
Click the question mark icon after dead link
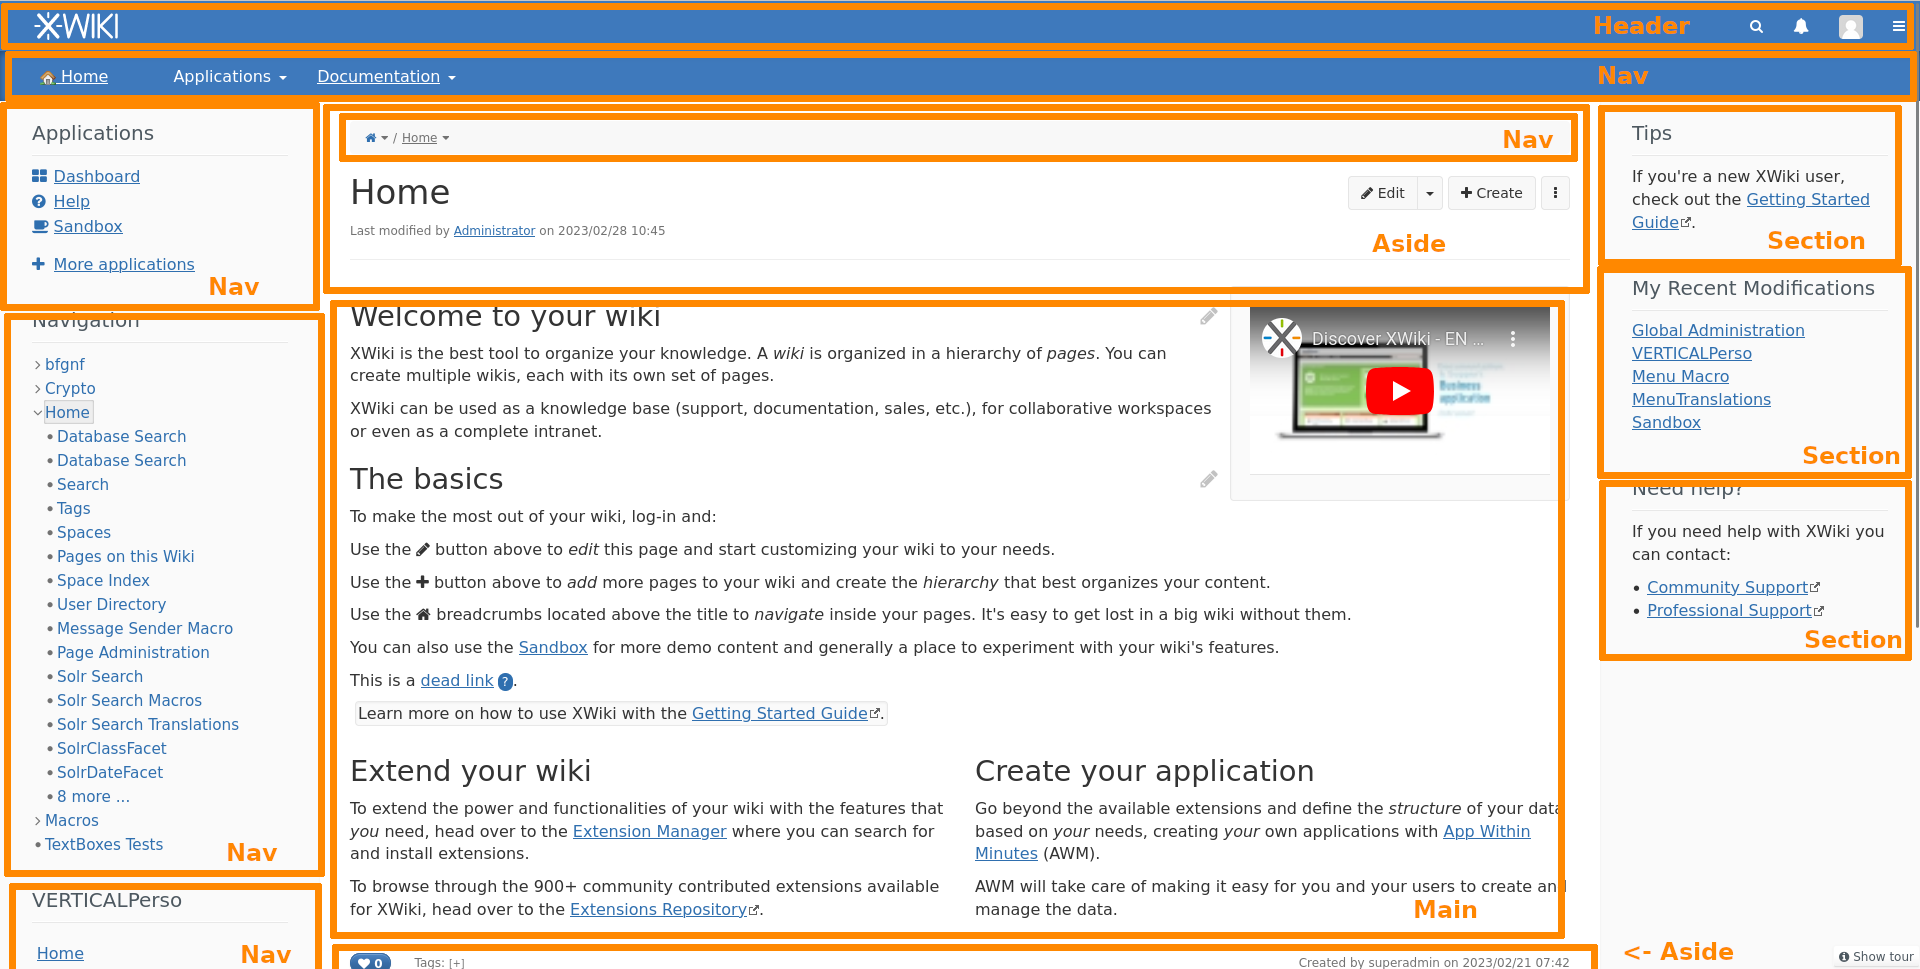(x=505, y=682)
